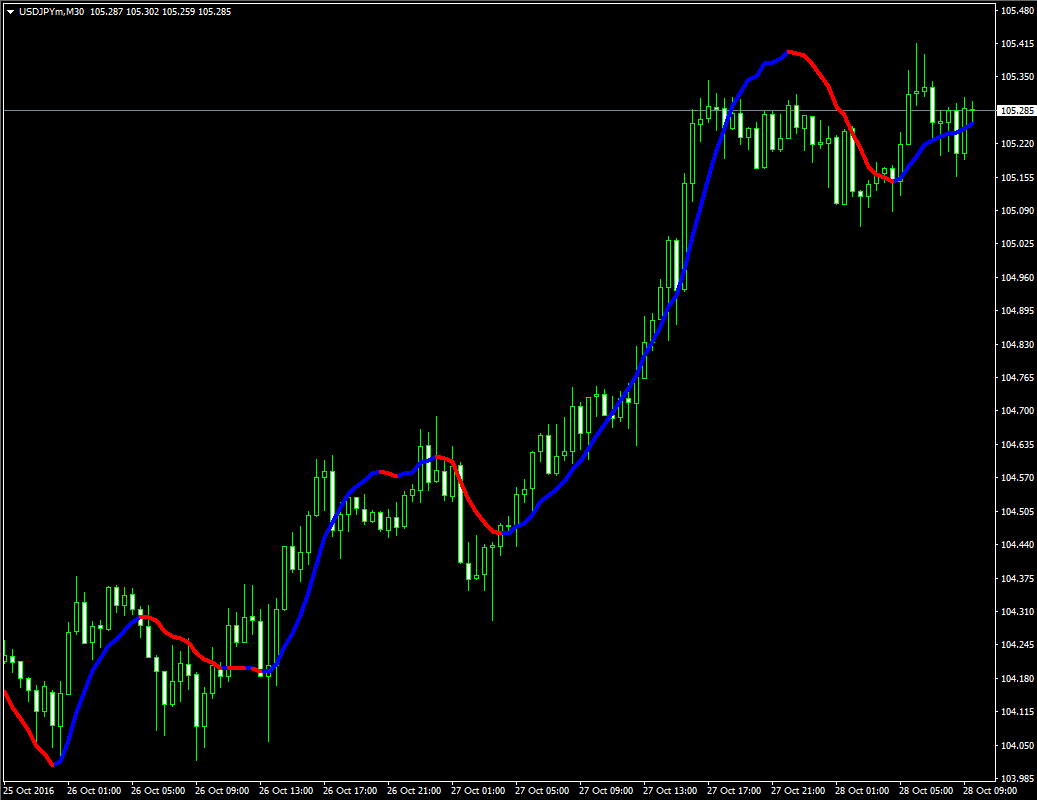Click the 104.115 price axis label
Screen dimensions: 1037x800
[1017, 711]
